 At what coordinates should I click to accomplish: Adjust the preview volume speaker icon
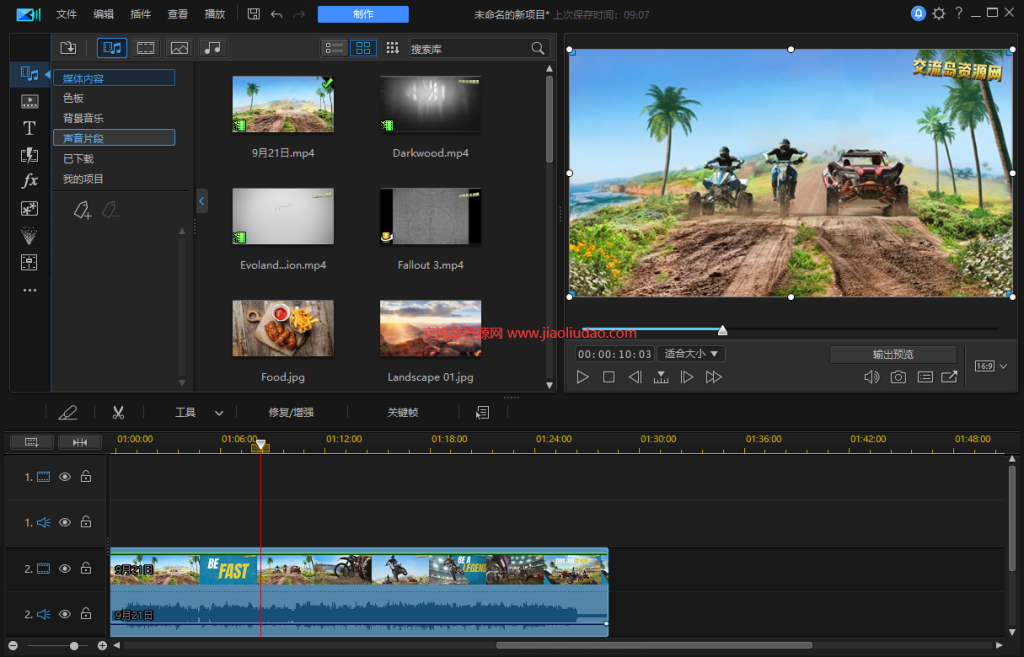coord(872,377)
